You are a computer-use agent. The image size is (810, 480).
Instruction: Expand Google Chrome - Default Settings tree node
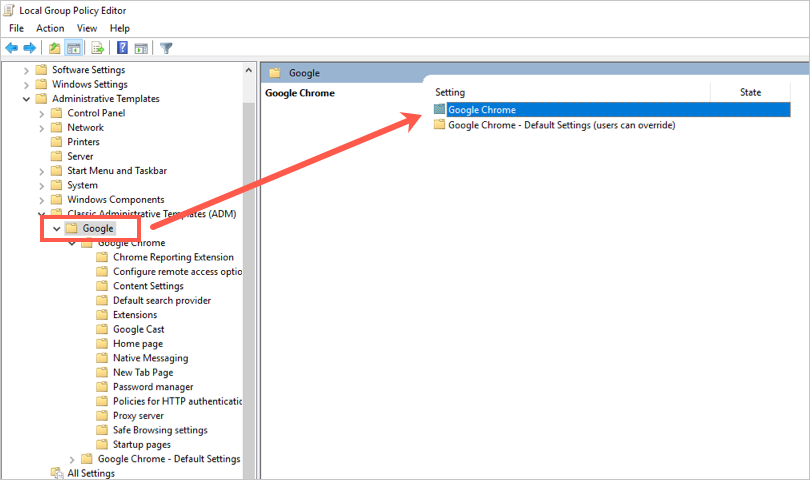pyautogui.click(x=72, y=459)
